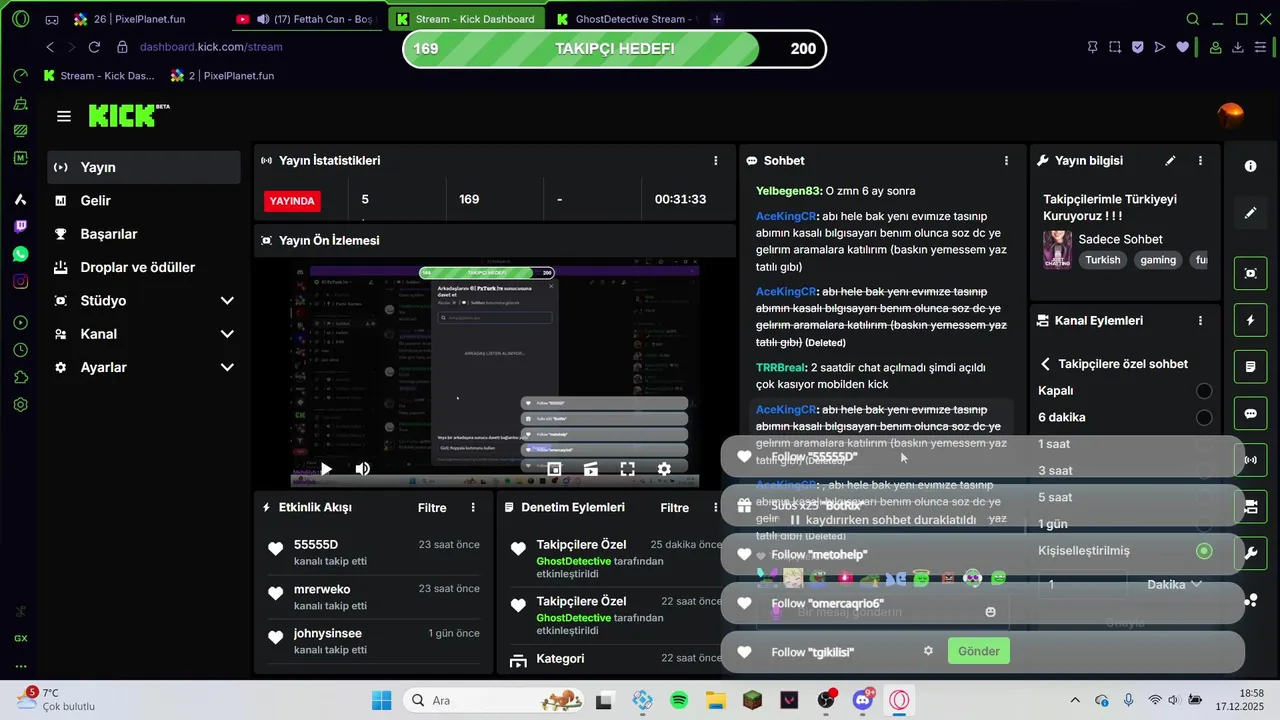
Task: Click the chat bubble icon in right rail
Action: 1250,413
